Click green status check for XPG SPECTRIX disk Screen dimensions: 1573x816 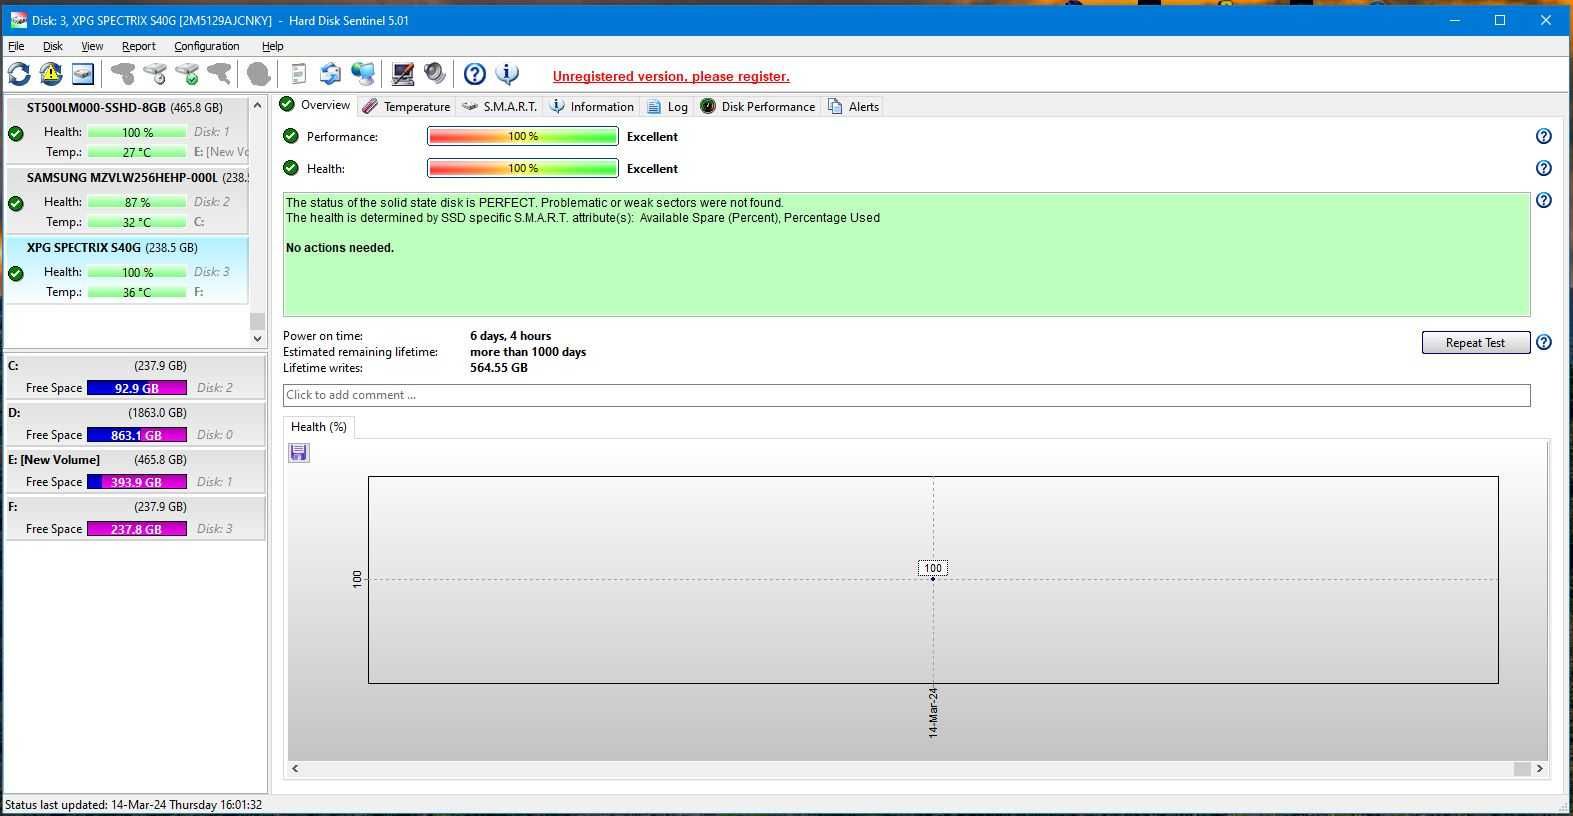click(x=16, y=273)
